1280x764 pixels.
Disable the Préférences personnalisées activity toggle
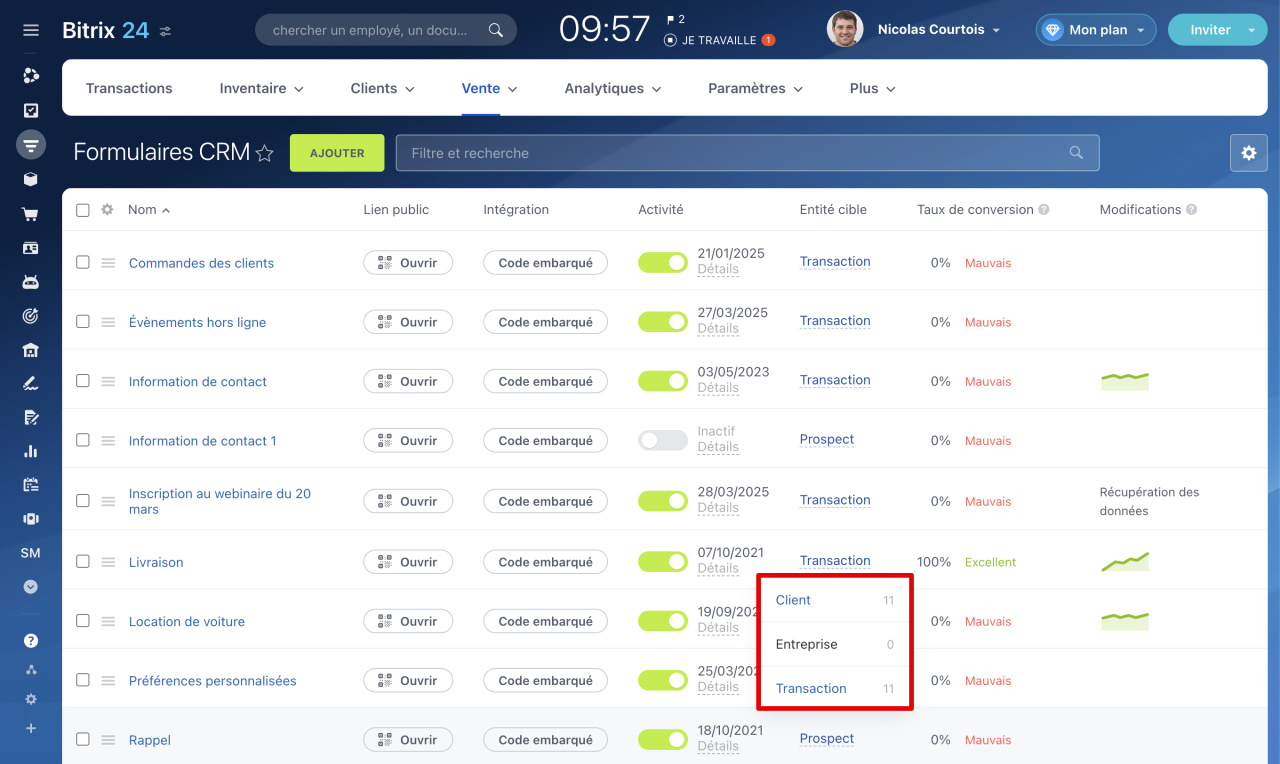point(663,681)
